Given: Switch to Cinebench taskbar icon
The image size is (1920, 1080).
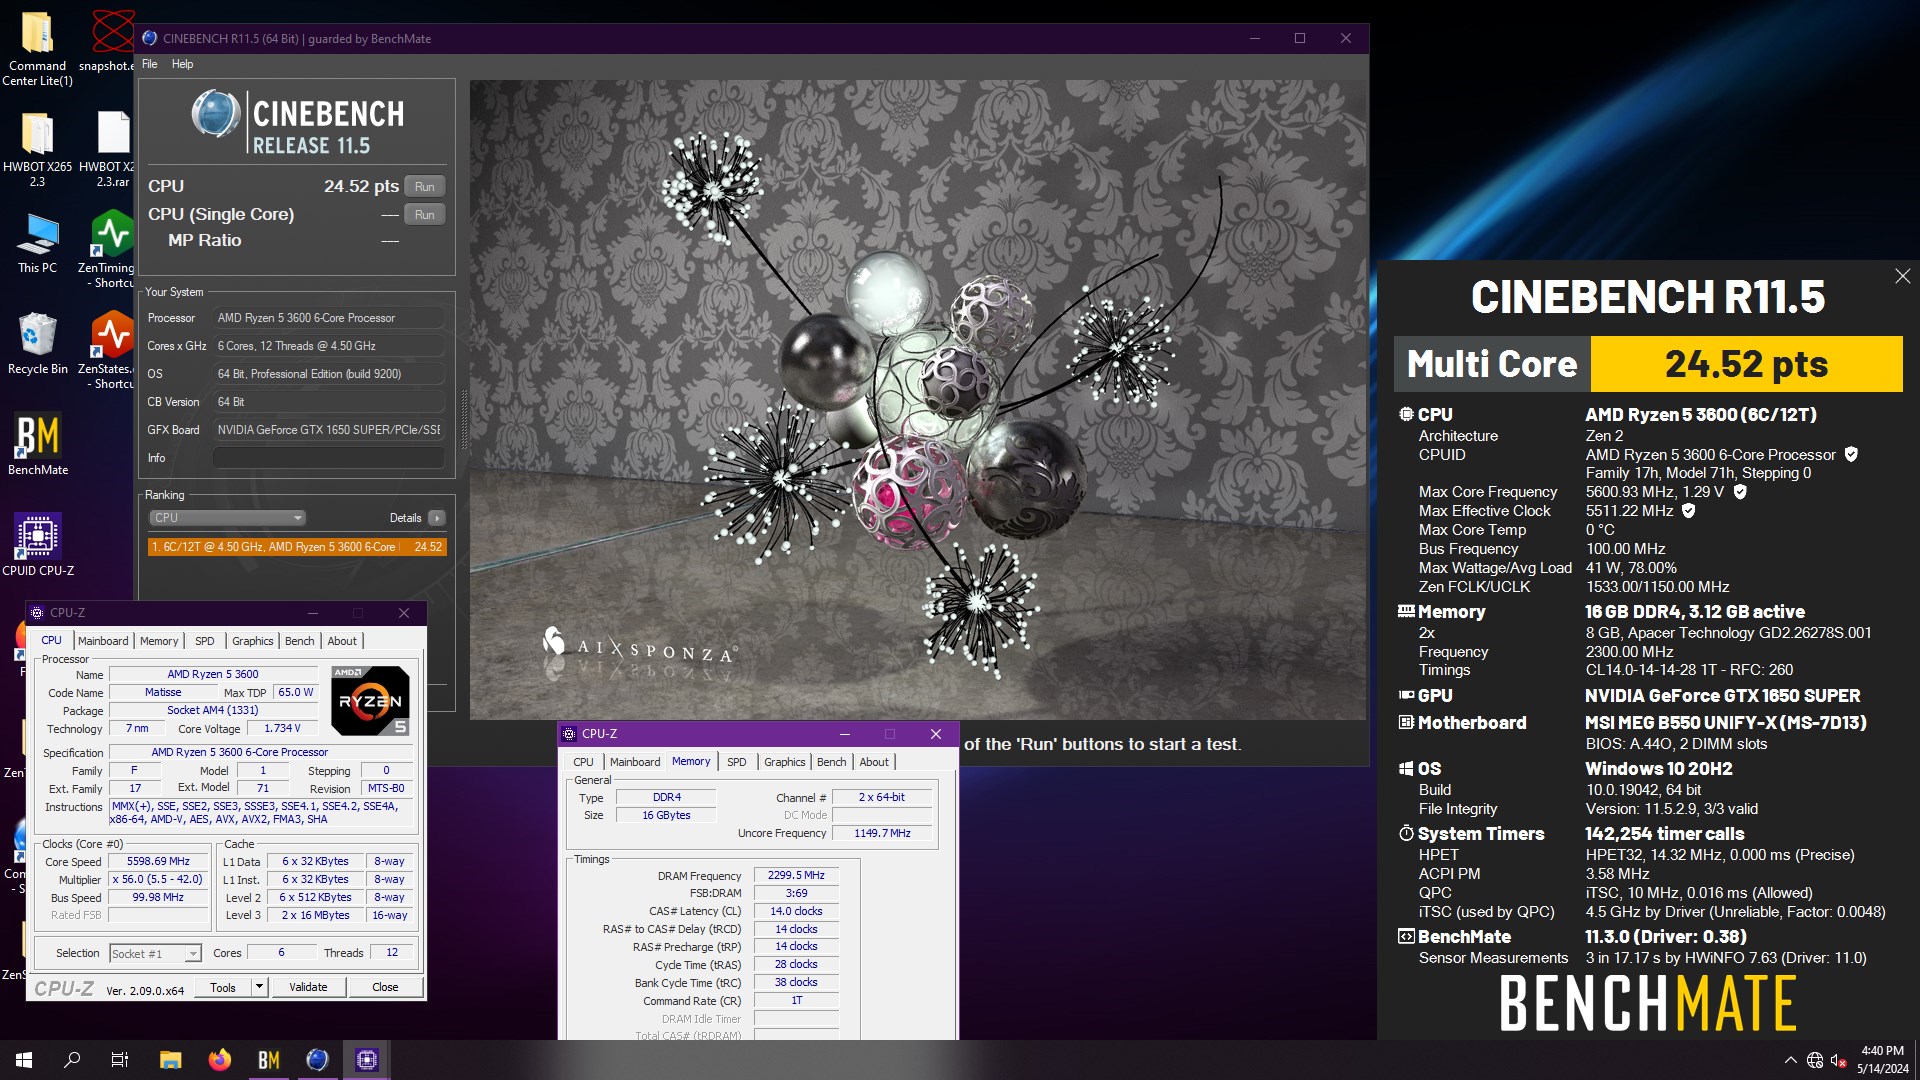Looking at the screenshot, I should 317,1060.
